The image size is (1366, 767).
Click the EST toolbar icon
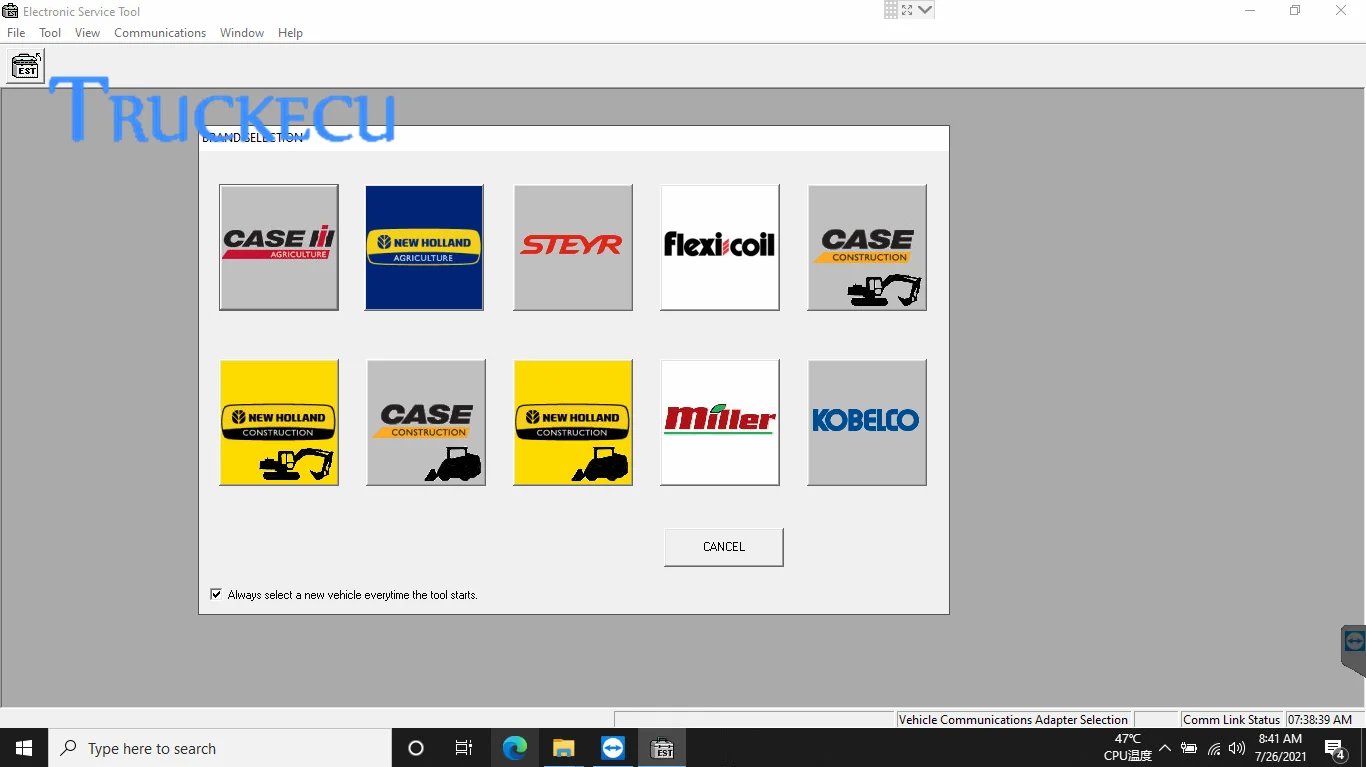coord(26,67)
